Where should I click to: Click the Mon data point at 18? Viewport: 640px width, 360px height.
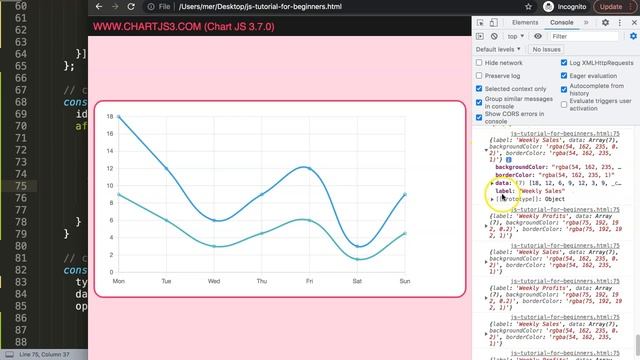click(x=119, y=117)
